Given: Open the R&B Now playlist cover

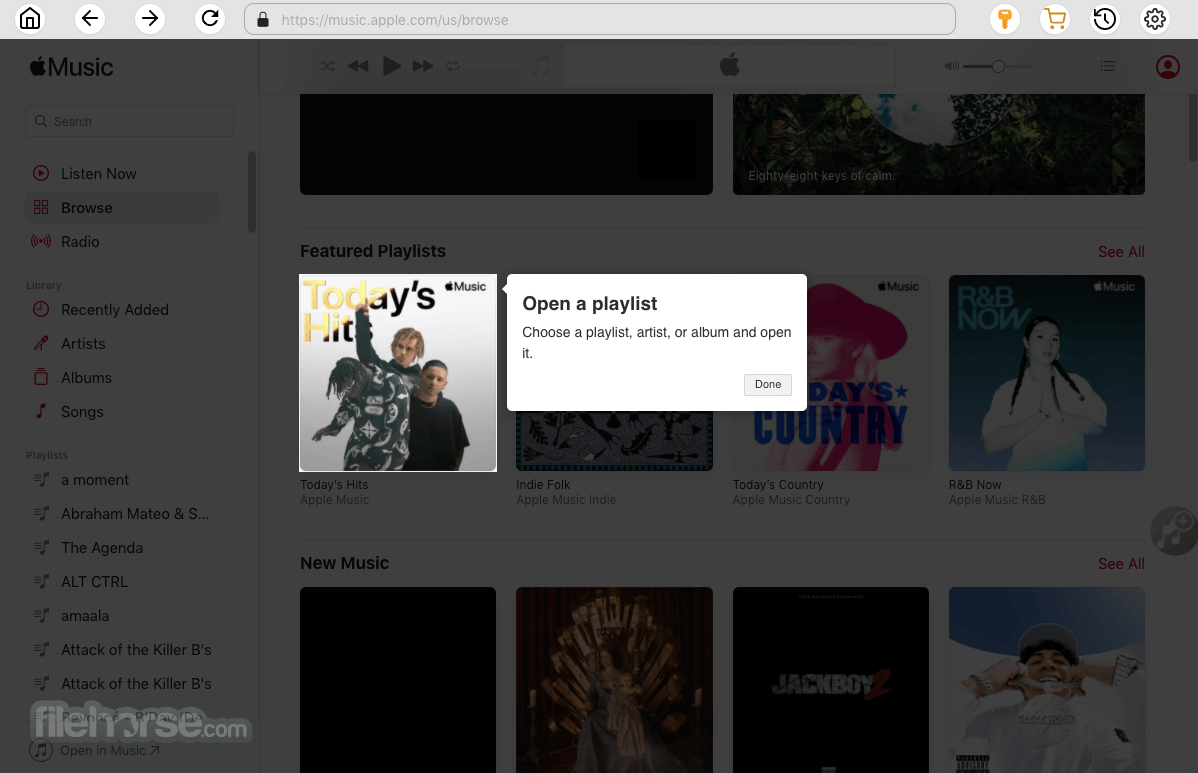Looking at the screenshot, I should coord(1047,373).
